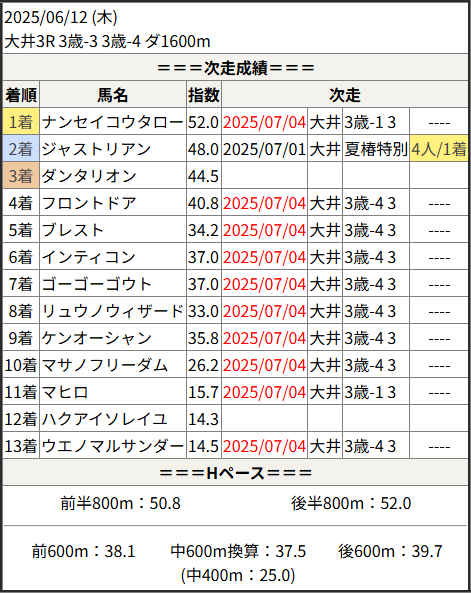Click the Hペース section heading
The height and width of the screenshot is (593, 471).
235,473
